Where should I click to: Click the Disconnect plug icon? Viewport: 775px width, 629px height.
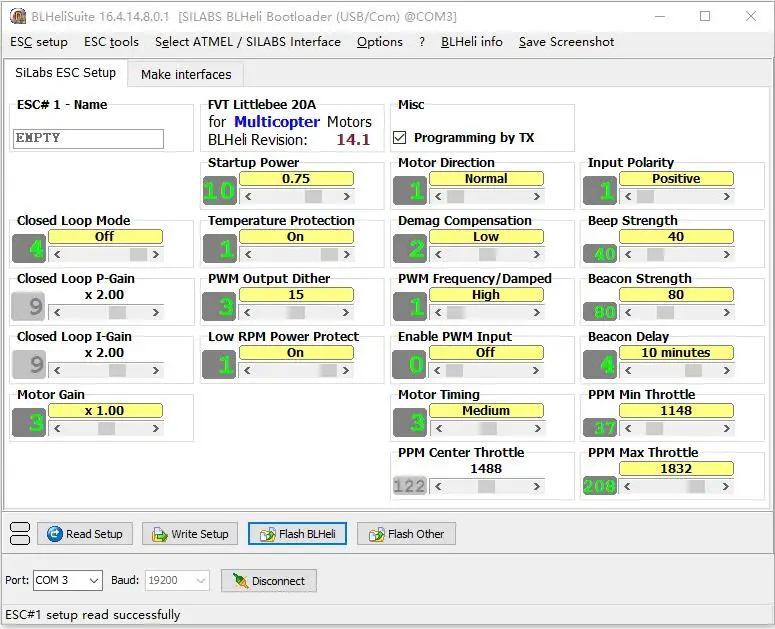pyautogui.click(x=240, y=581)
